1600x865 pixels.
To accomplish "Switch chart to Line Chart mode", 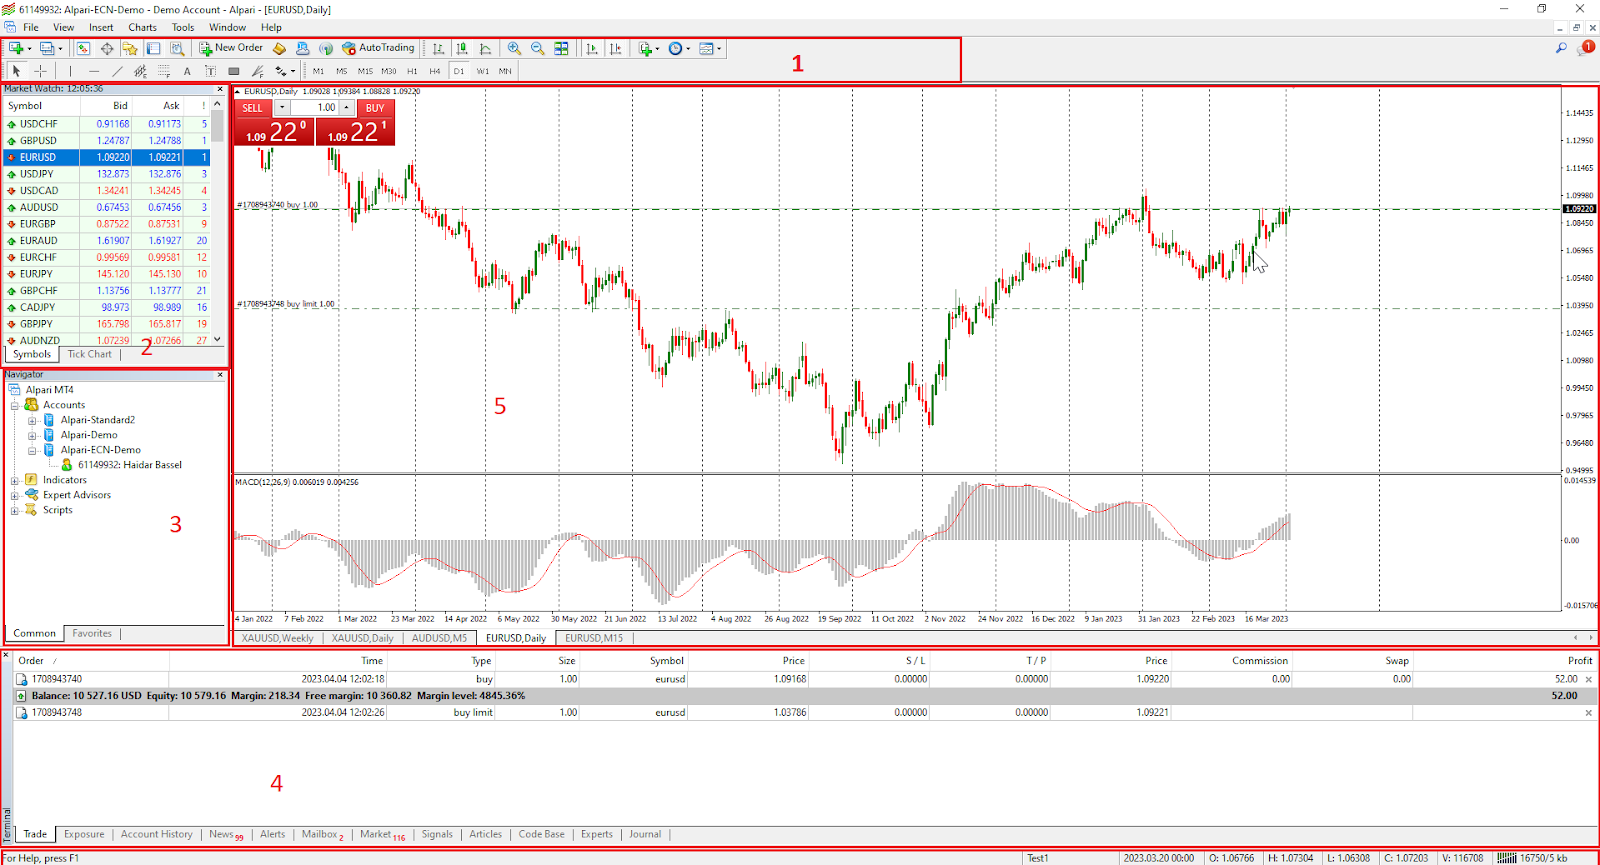I will [485, 48].
